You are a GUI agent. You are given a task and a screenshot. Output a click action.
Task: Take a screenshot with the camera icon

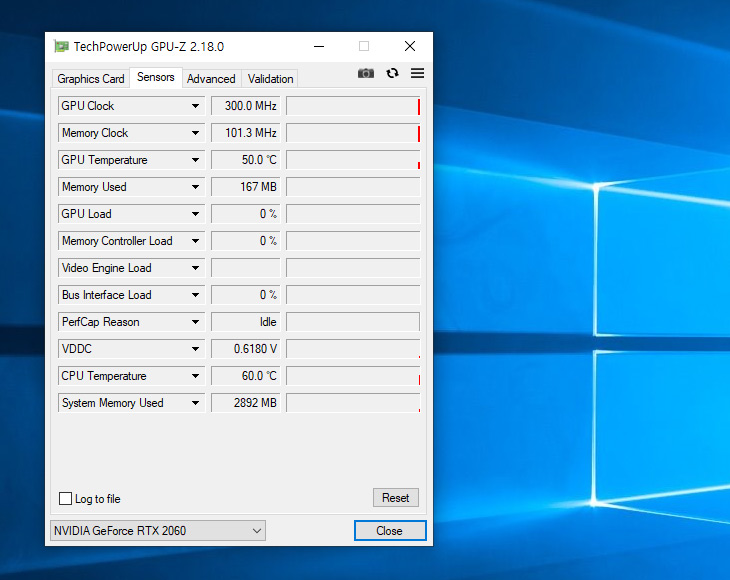click(365, 73)
